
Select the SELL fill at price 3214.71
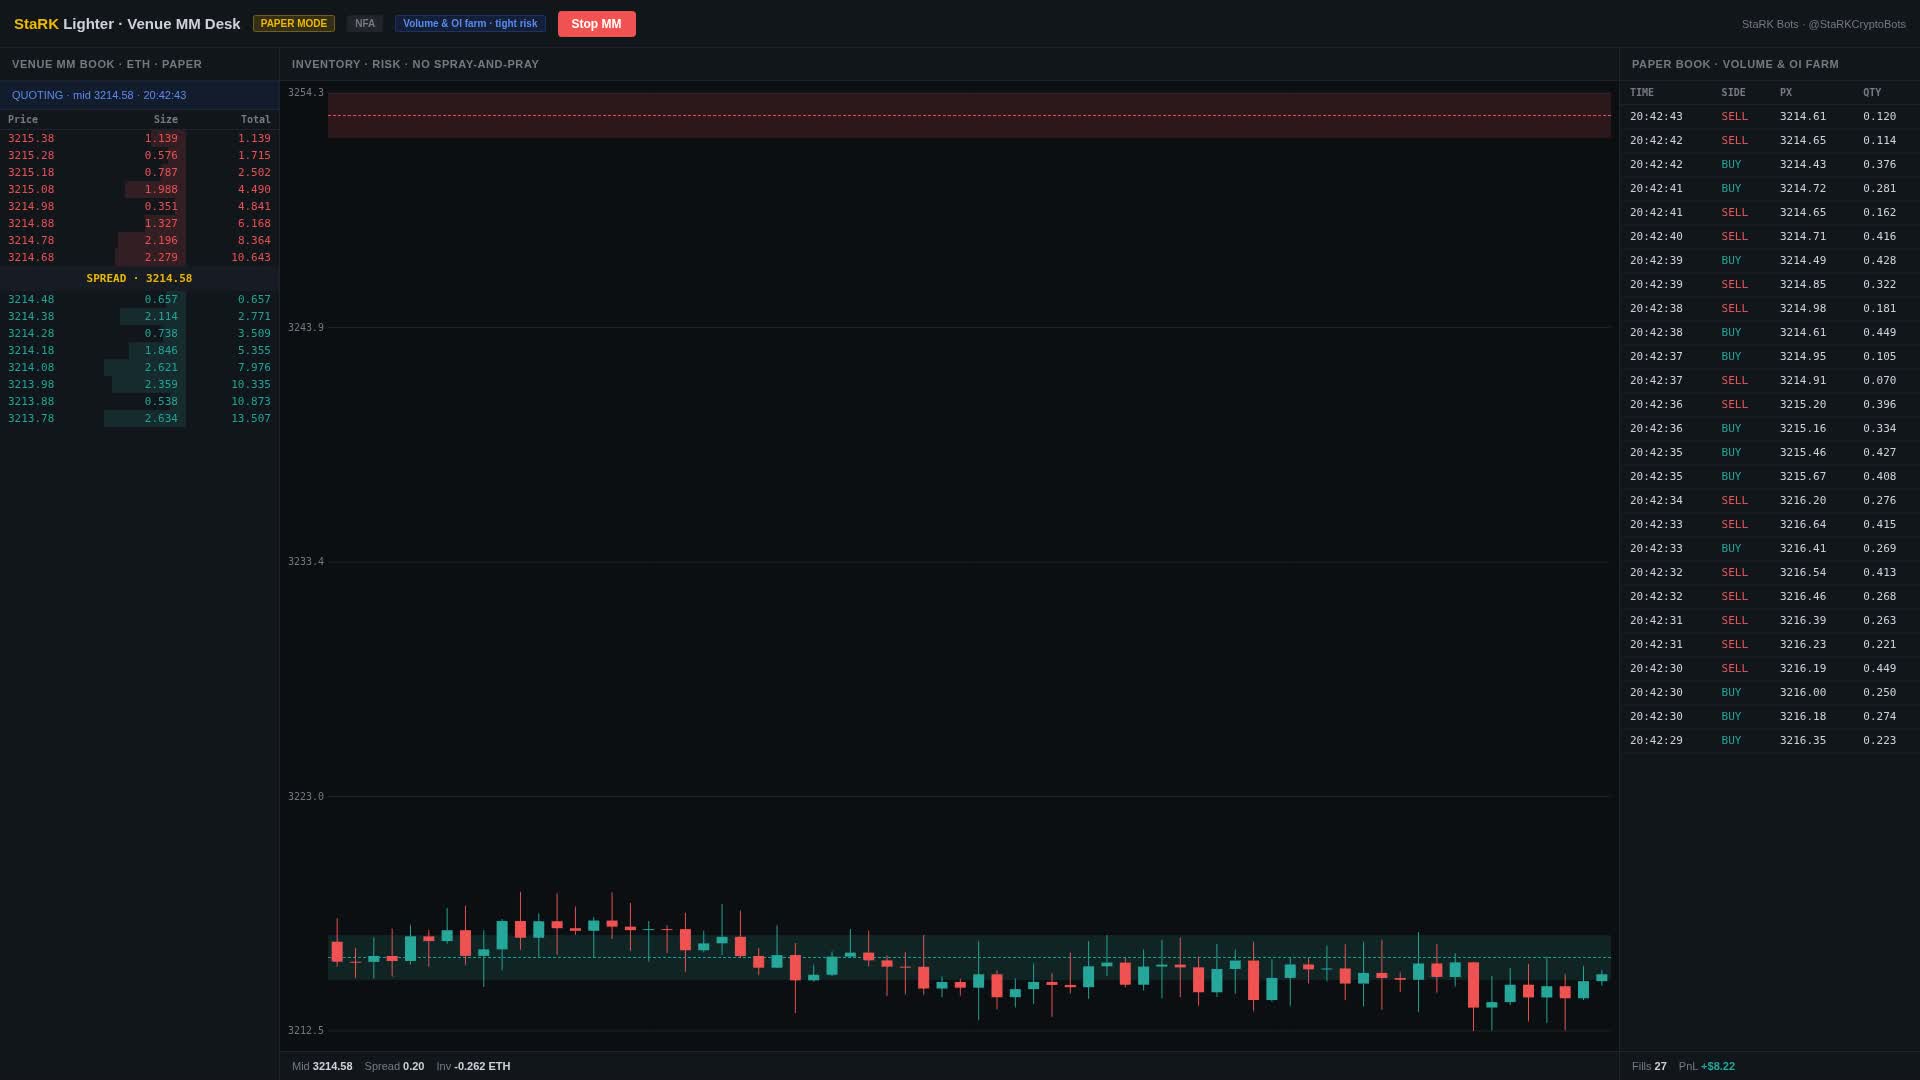pos(1769,237)
